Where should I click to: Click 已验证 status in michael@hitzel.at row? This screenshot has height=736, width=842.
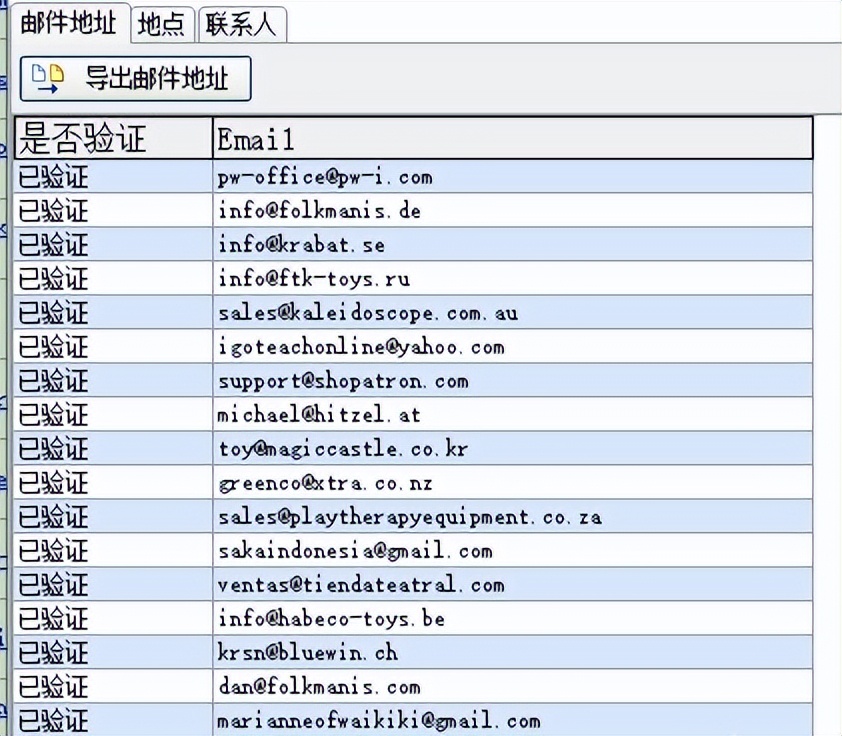(53, 415)
